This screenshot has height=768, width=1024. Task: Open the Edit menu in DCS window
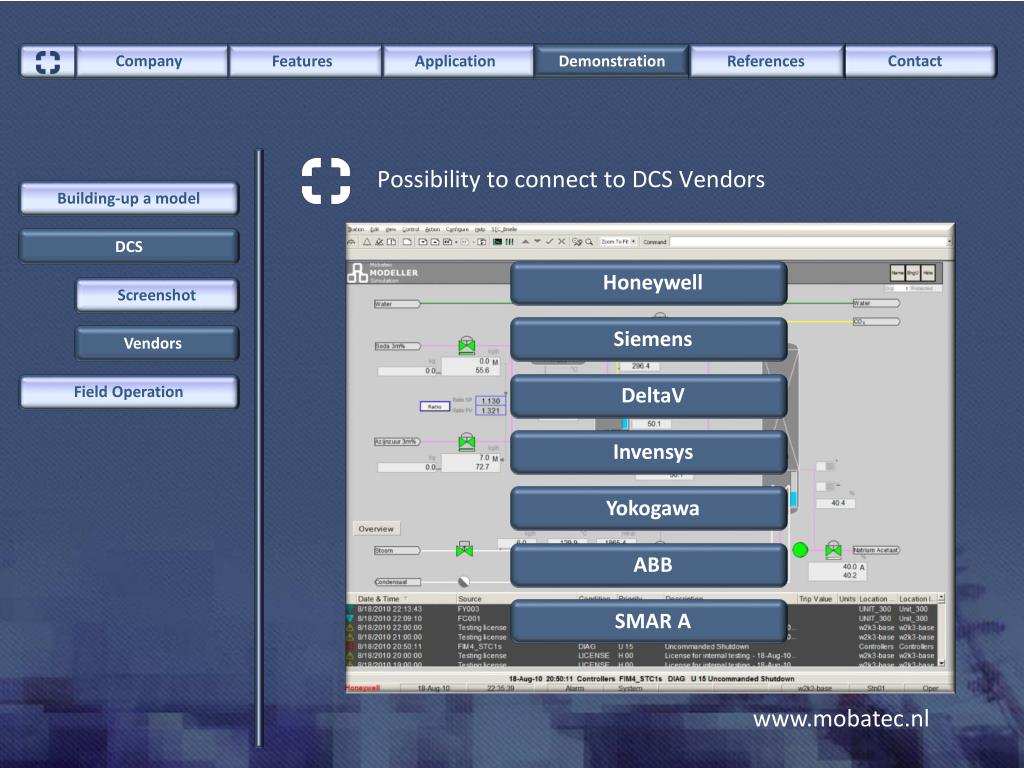tap(375, 229)
